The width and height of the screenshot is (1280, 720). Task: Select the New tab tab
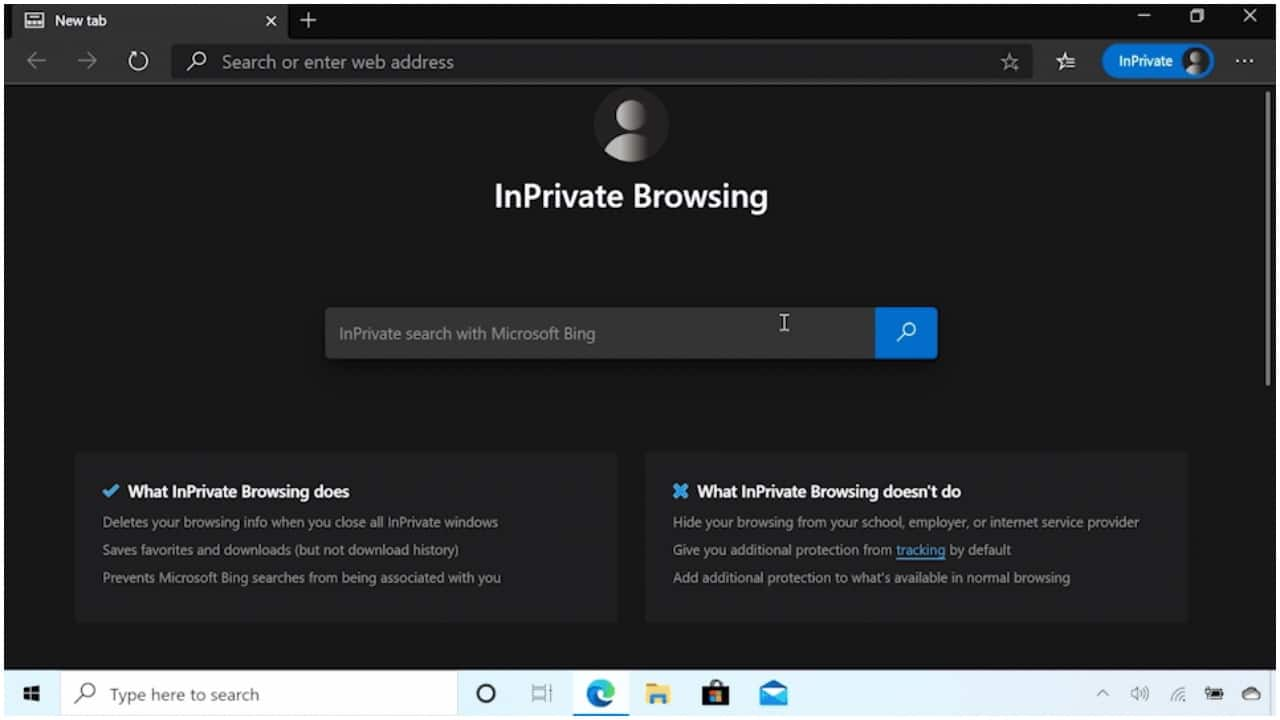point(150,20)
